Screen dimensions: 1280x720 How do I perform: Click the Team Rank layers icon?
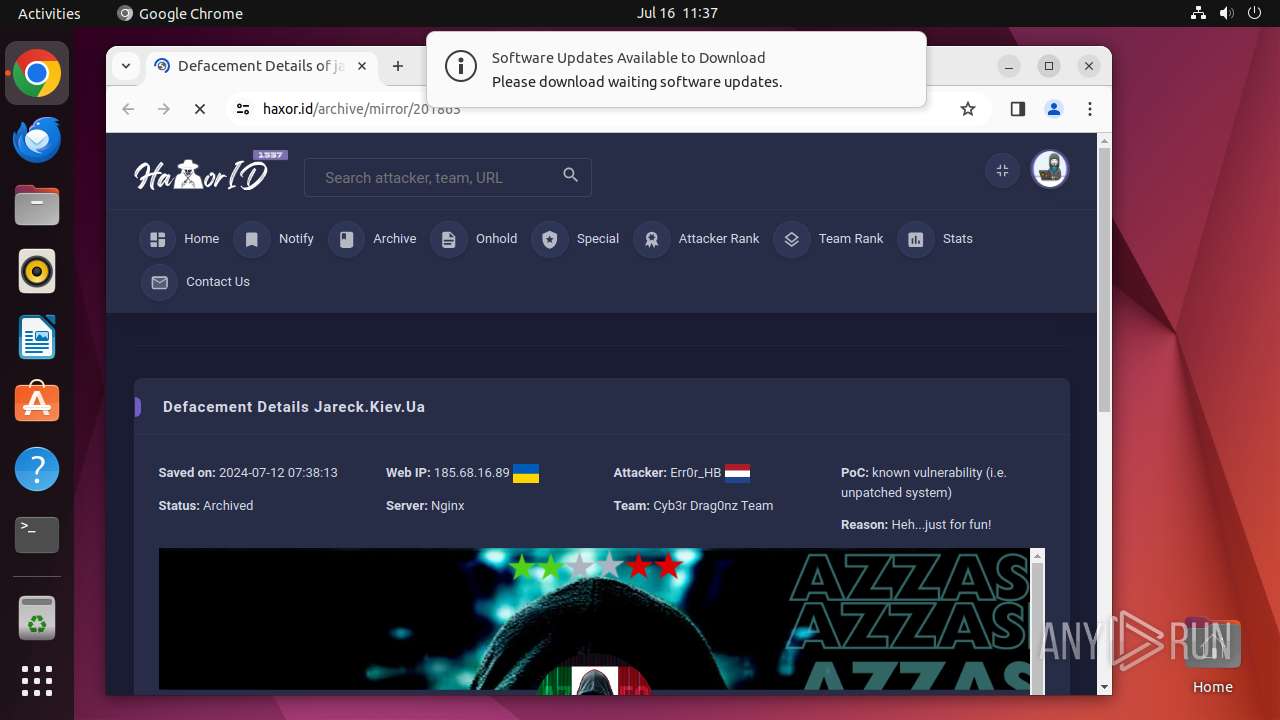tap(792, 239)
